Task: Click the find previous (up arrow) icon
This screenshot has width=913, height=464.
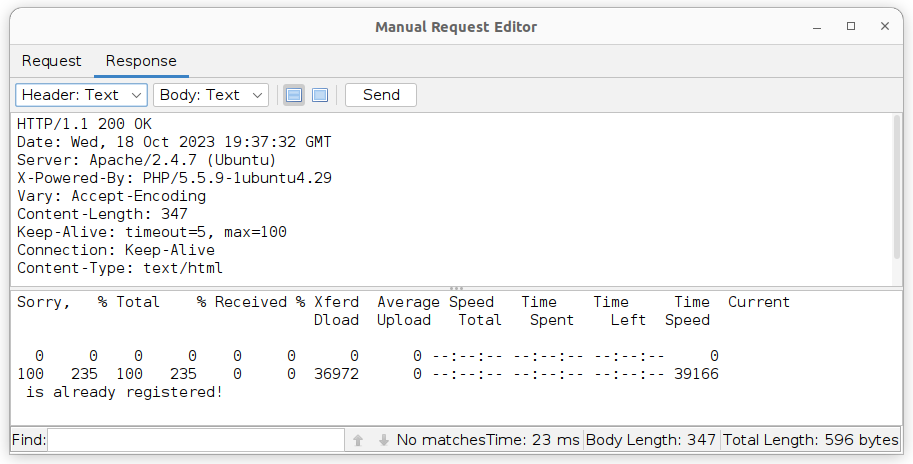Action: coord(358,440)
